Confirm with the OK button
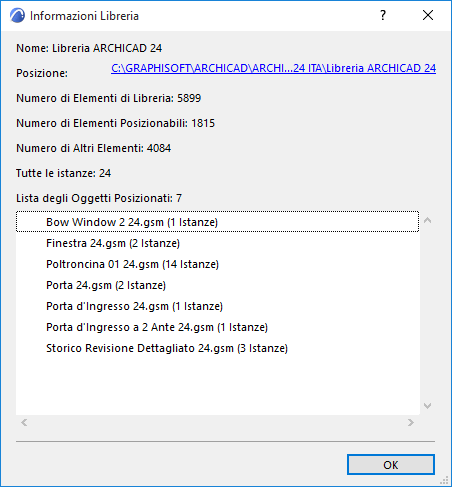Viewport: 452px width, 487px height. (x=391, y=465)
